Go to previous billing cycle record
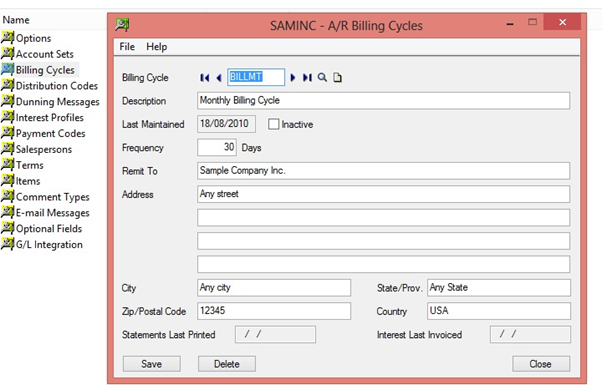The height and width of the screenshot is (385, 602). [219, 78]
